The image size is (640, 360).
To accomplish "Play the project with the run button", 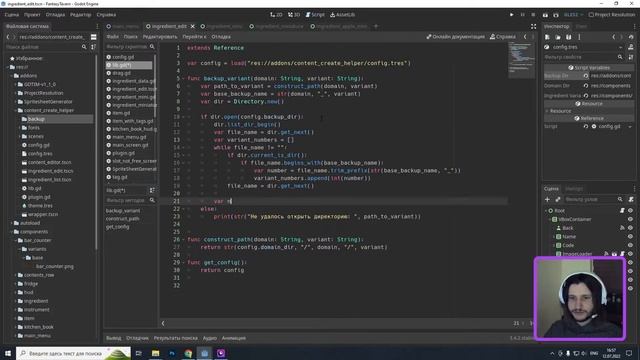I will [511, 15].
